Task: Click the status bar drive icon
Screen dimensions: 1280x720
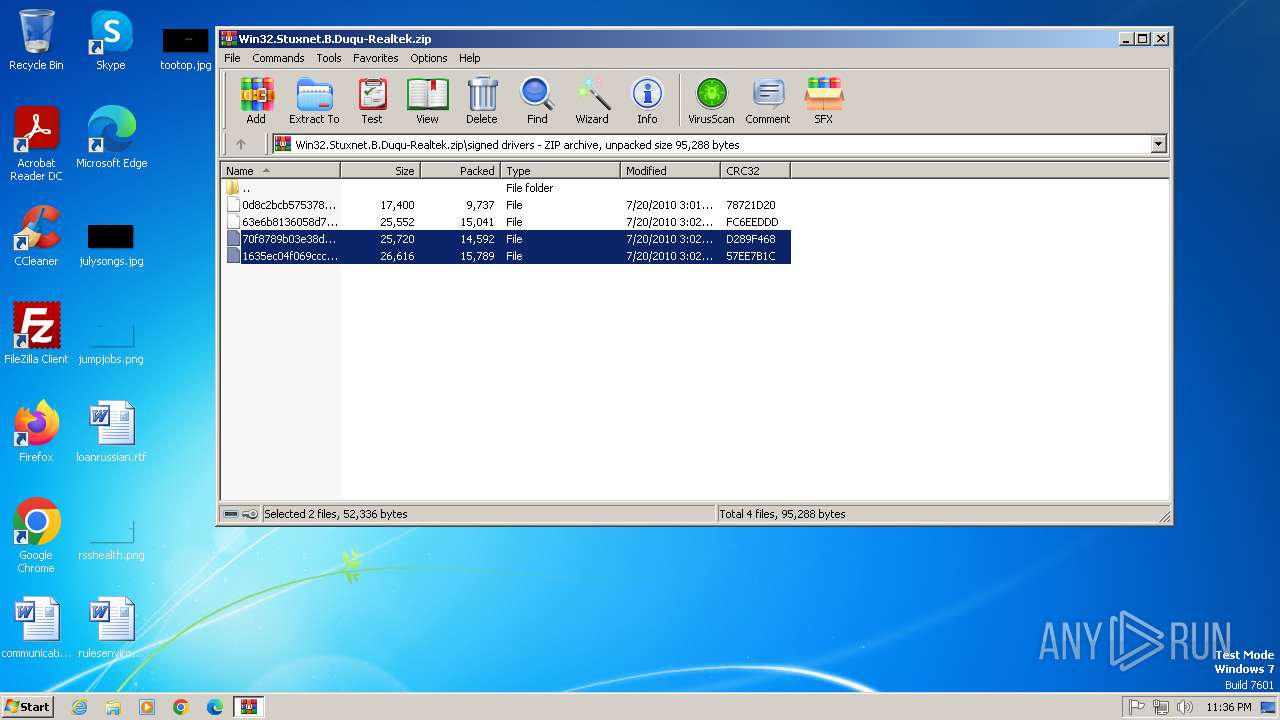Action: tap(232, 514)
